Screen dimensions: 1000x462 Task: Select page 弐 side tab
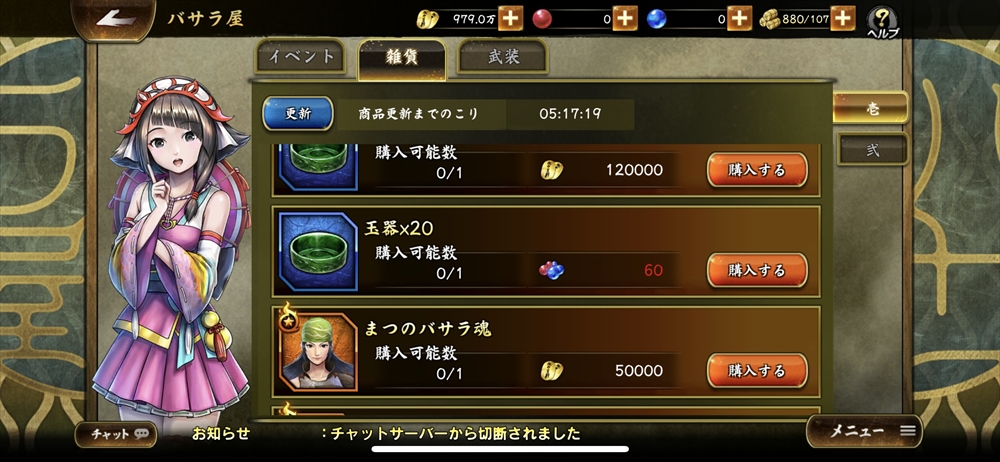(x=872, y=149)
